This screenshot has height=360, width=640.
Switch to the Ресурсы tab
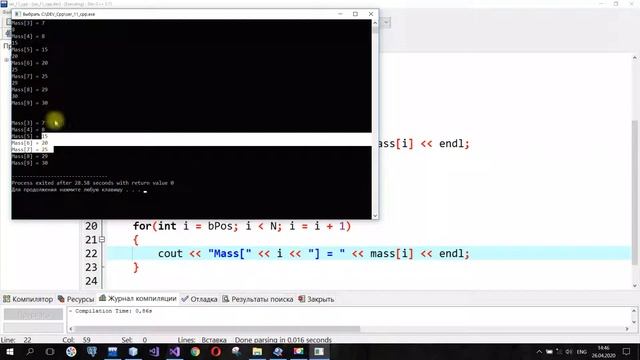point(76,299)
